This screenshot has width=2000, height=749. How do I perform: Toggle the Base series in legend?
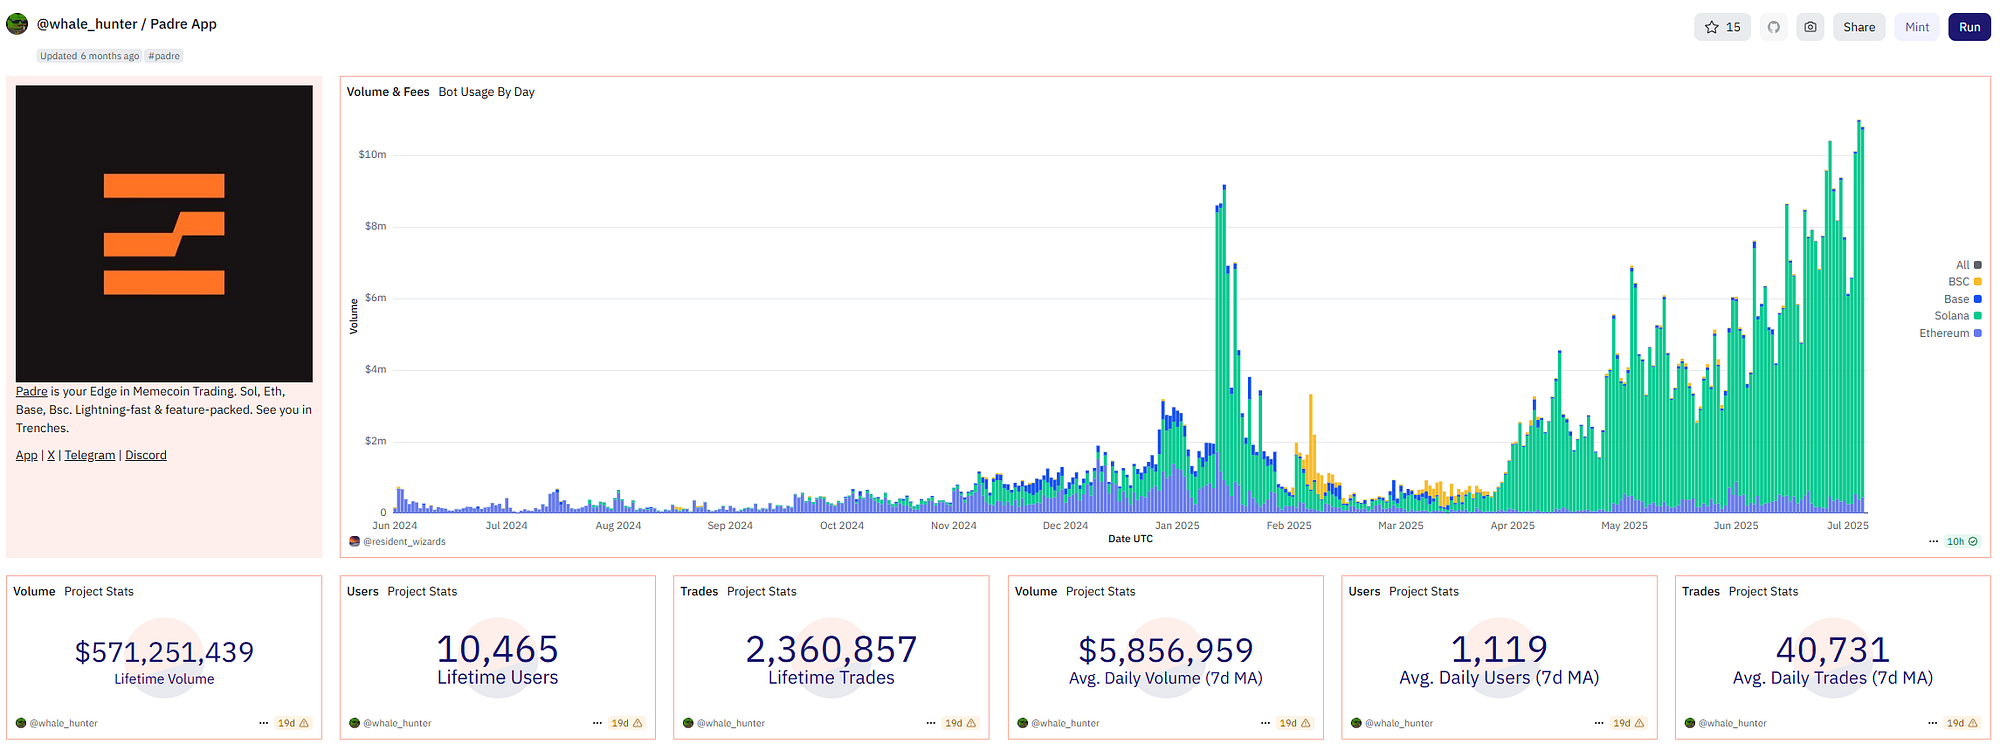pos(1963,299)
